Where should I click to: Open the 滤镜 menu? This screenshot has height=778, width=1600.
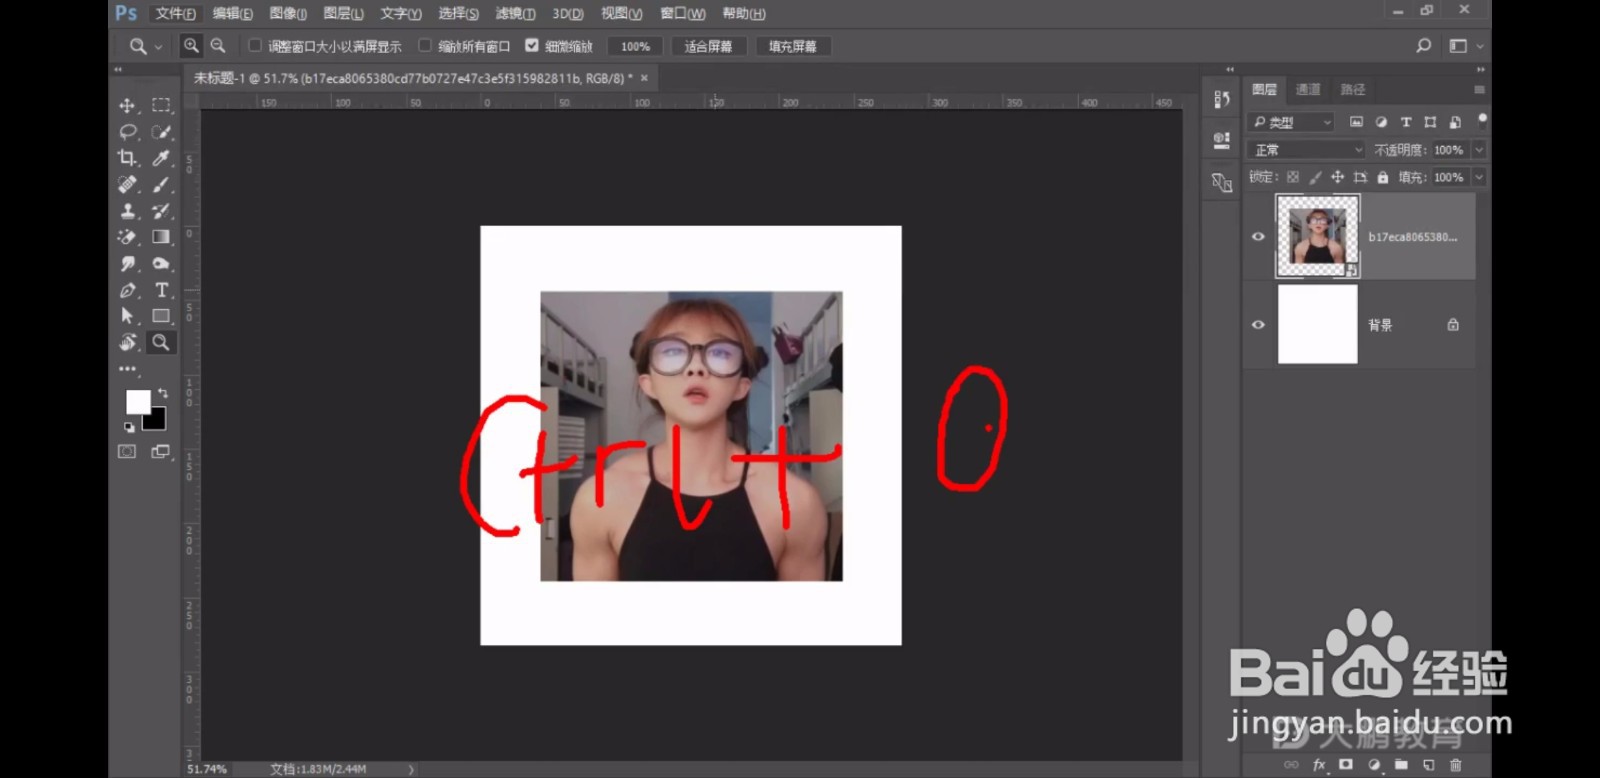tap(515, 13)
